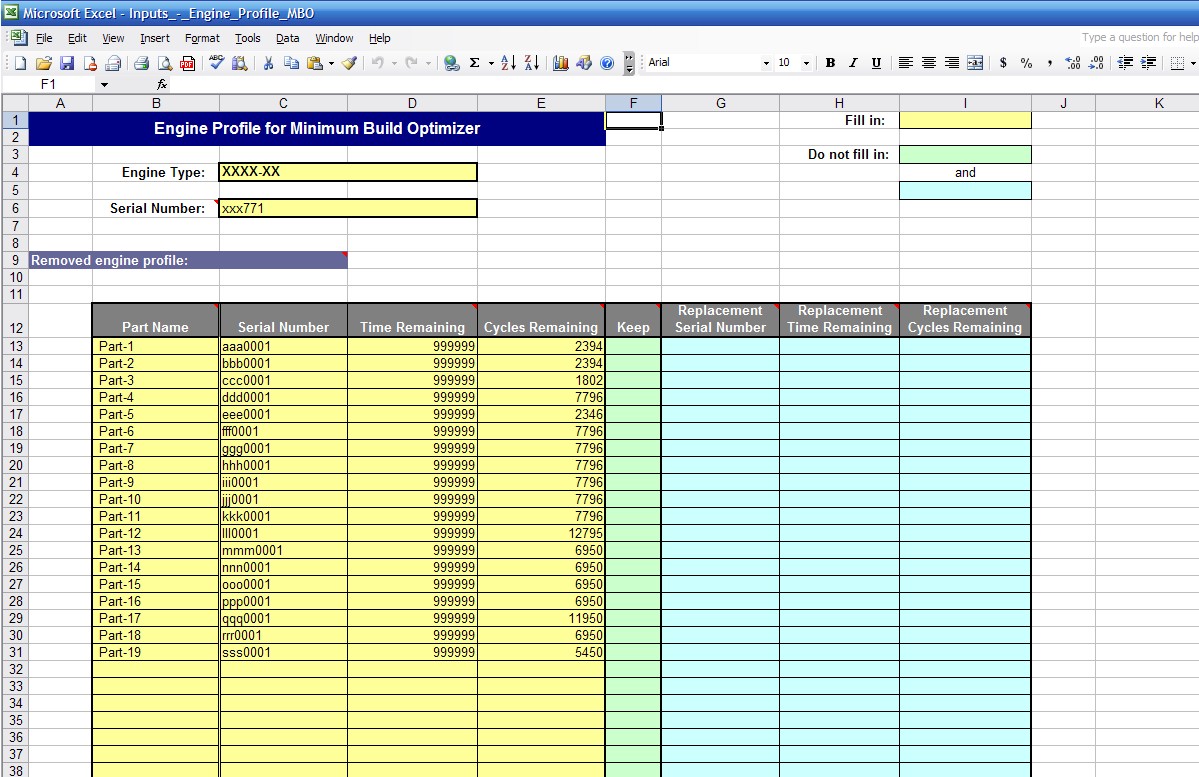Expand the font size dropdown
The width and height of the screenshot is (1199, 777).
click(806, 63)
